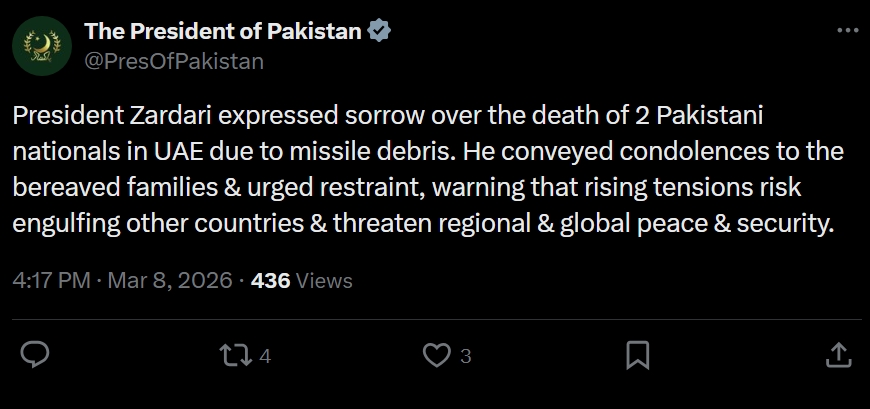Click the Mar 8, 2026 date
The height and width of the screenshot is (409, 870).
[x=169, y=281]
